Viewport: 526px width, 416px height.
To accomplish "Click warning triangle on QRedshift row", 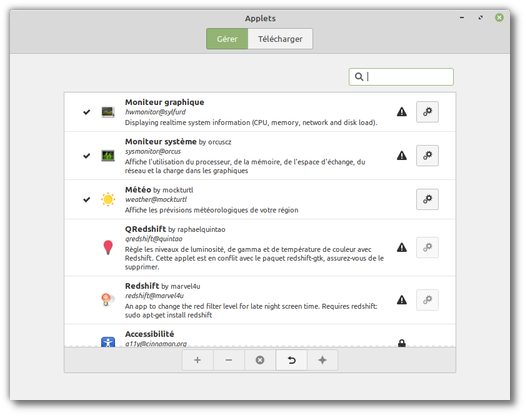I will tap(402, 247).
